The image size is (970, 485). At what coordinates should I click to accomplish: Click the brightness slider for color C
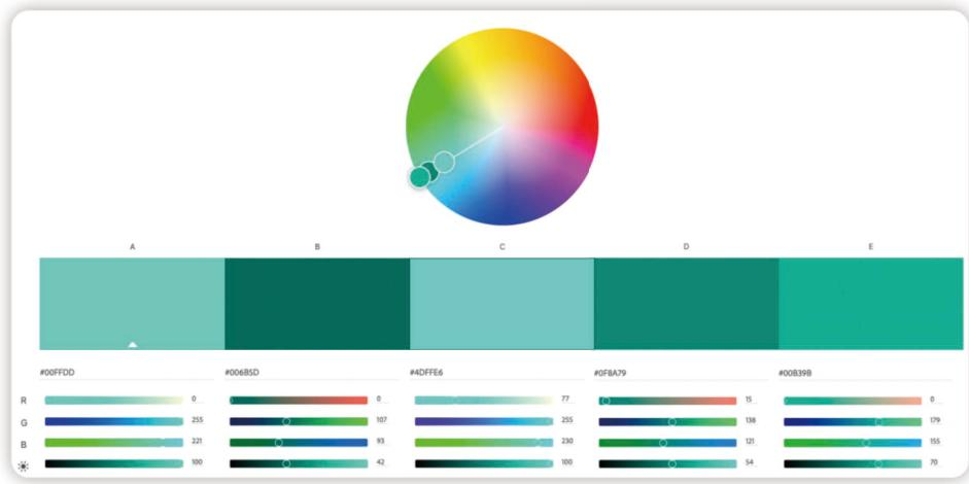[484, 464]
